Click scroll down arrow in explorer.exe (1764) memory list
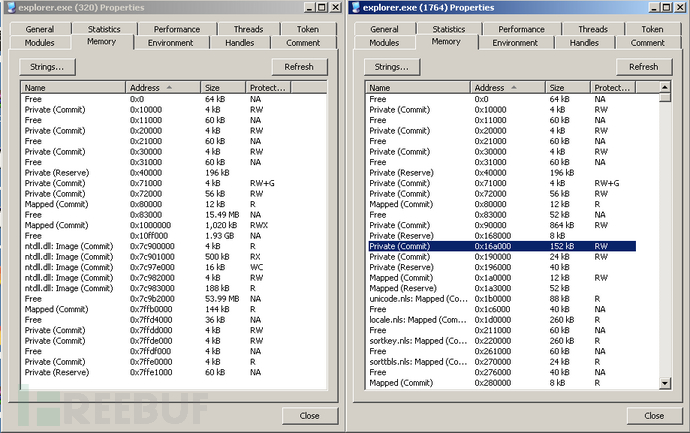 (x=665, y=384)
